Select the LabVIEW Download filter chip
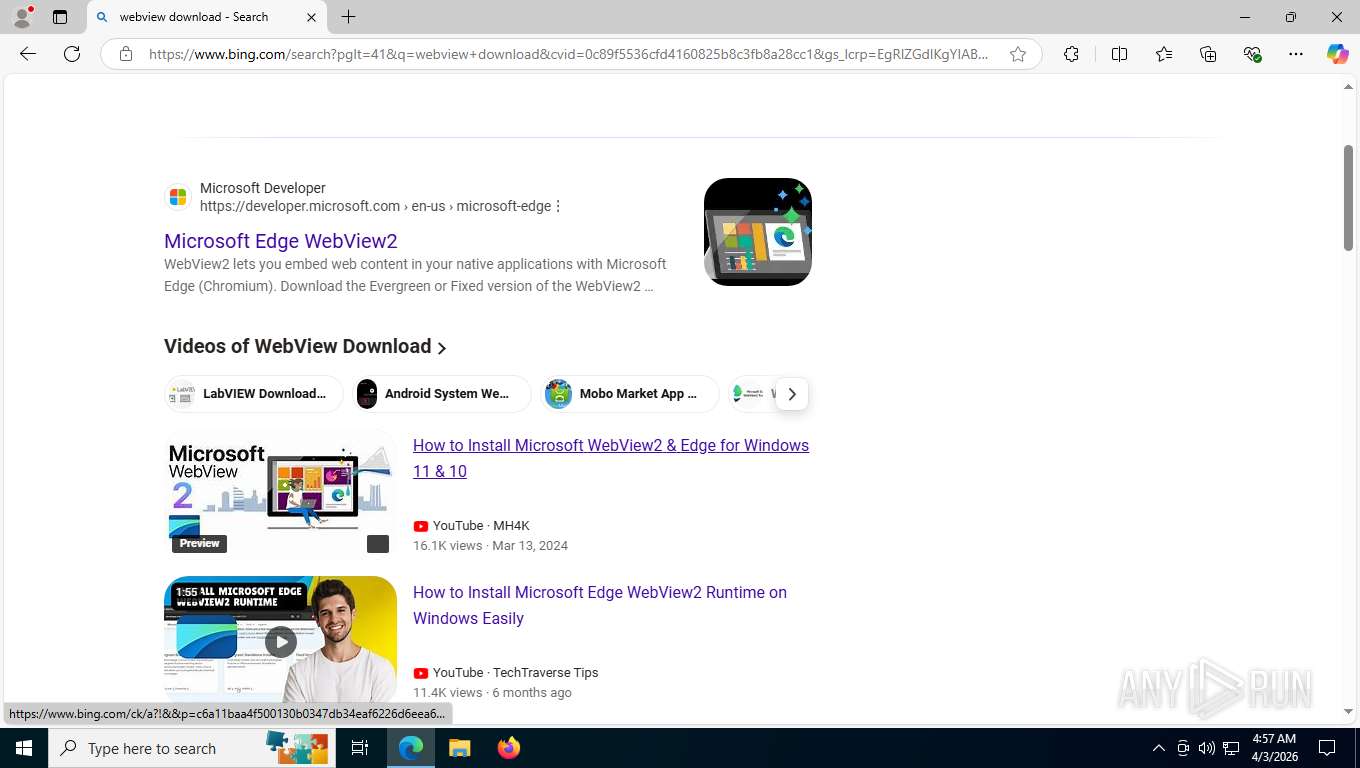 pos(254,394)
